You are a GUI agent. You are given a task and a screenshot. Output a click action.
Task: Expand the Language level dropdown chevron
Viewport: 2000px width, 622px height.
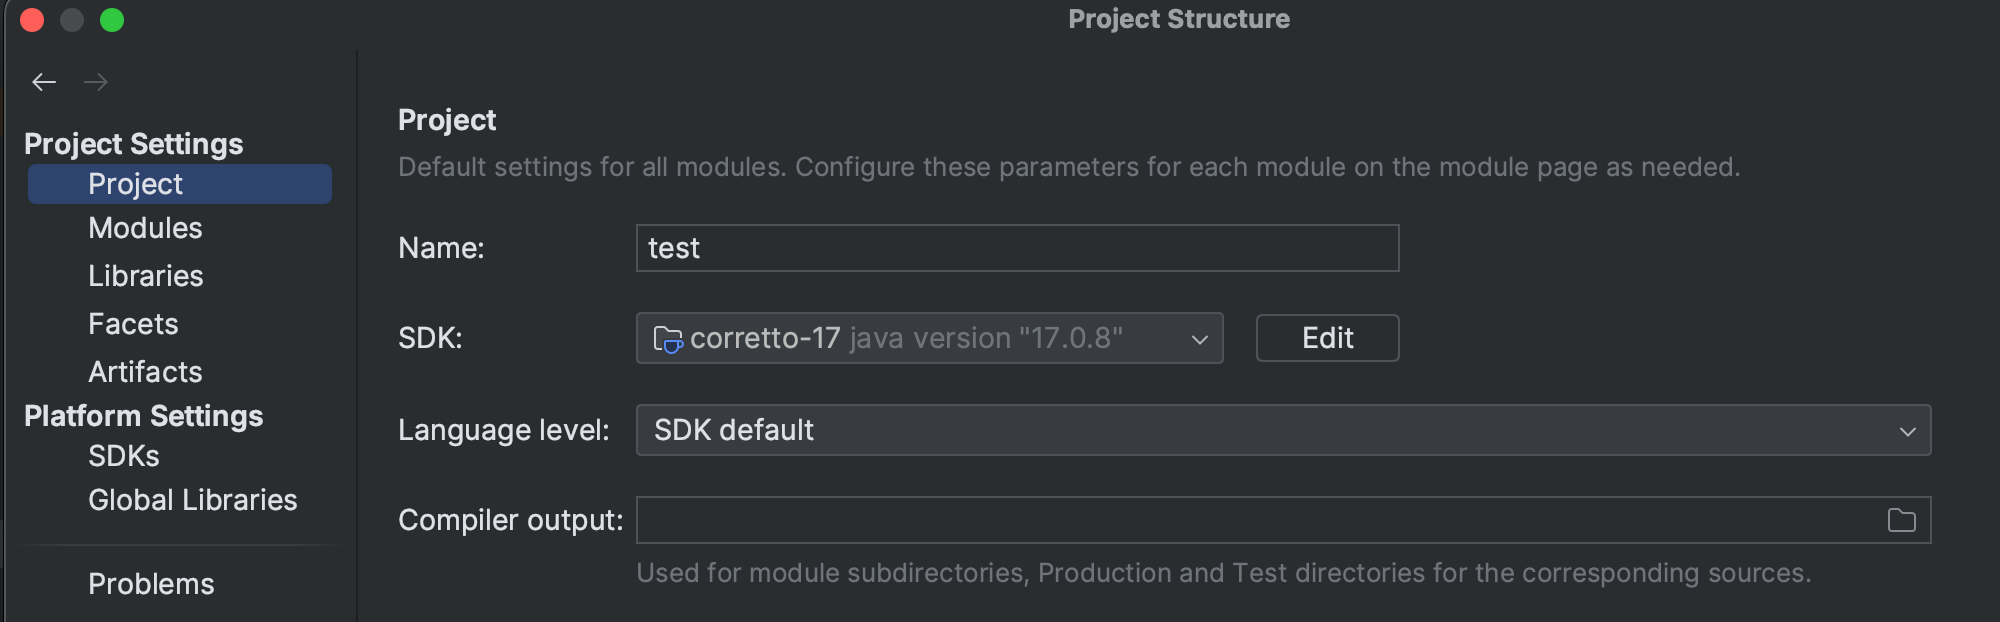tap(1908, 431)
